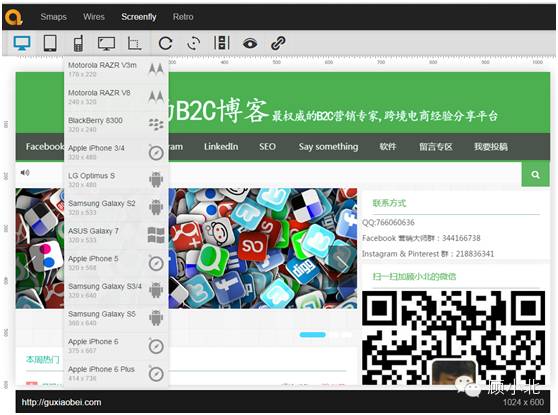
Task: Pick BlackBerry 8300 in the device list
Action: point(116,125)
